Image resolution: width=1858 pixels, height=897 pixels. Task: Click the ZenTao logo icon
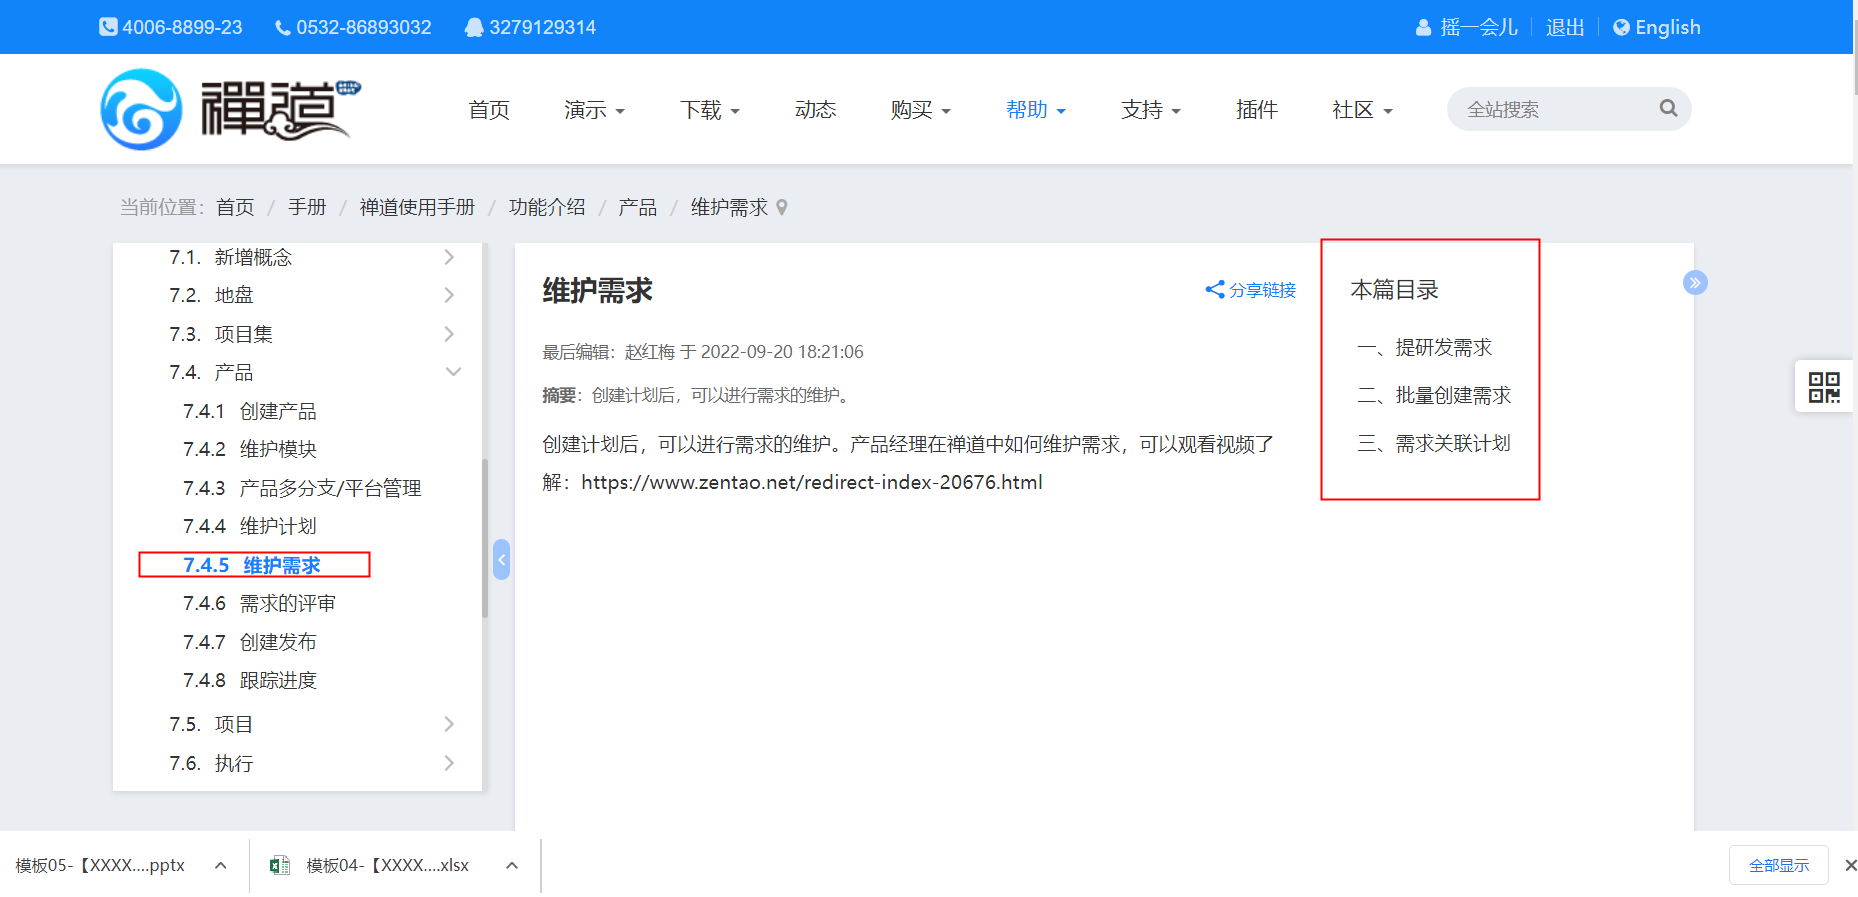tap(141, 110)
